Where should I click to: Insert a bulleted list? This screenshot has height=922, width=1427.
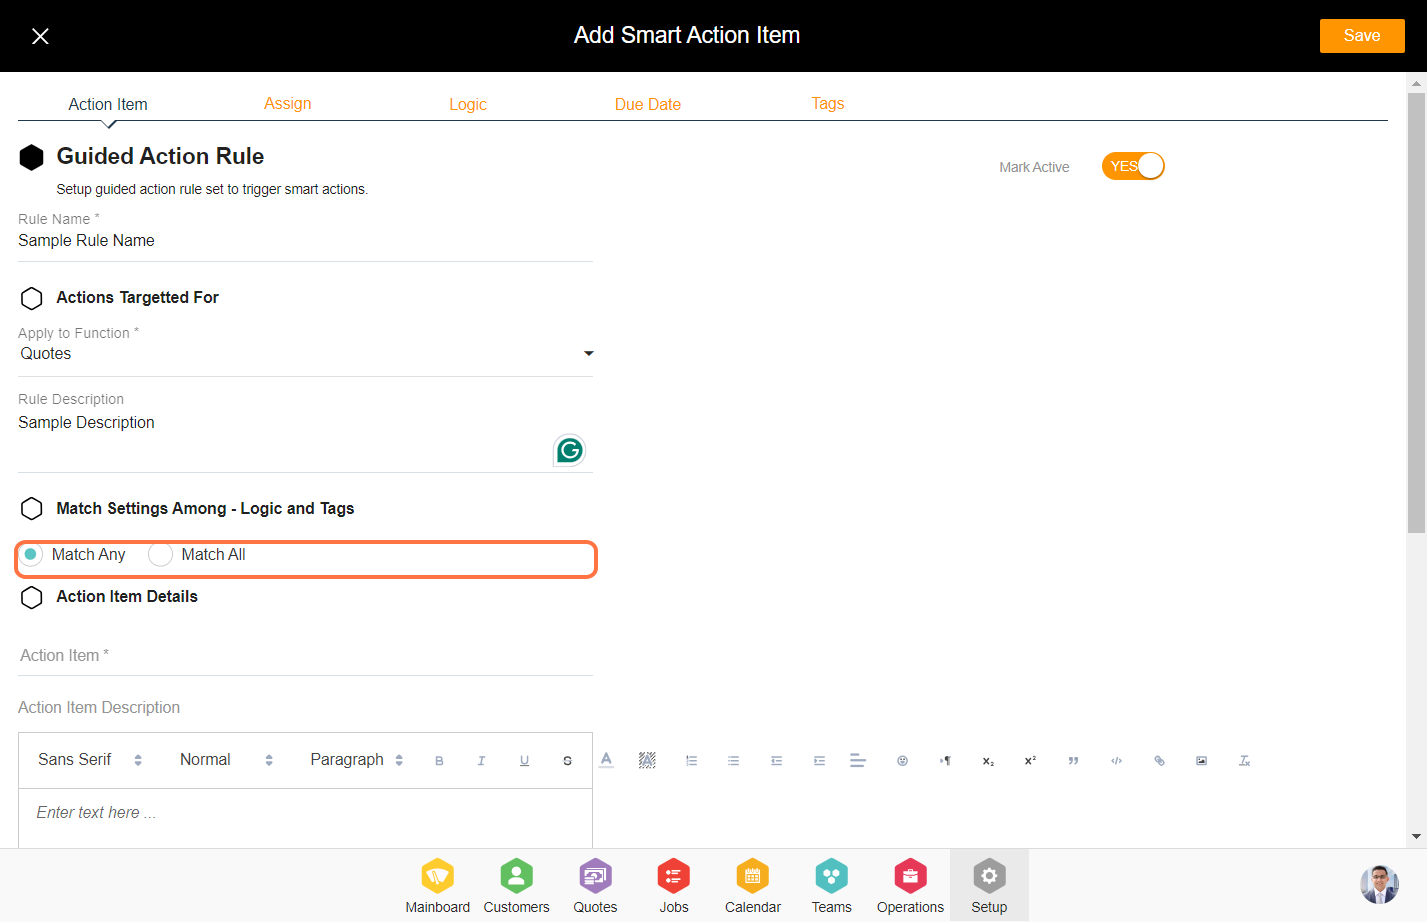click(x=733, y=761)
